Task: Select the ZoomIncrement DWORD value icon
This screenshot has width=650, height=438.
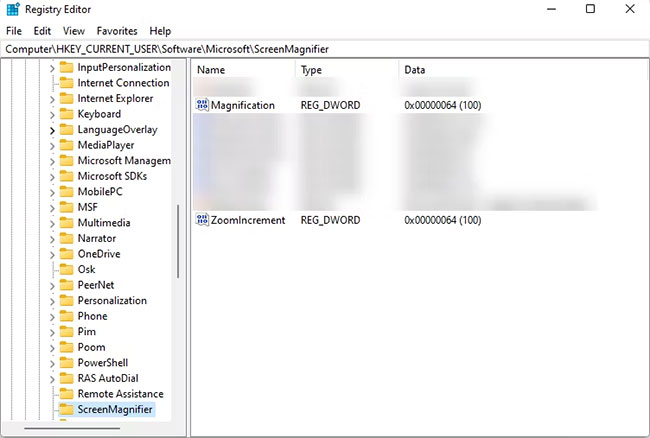Action: [x=202, y=220]
